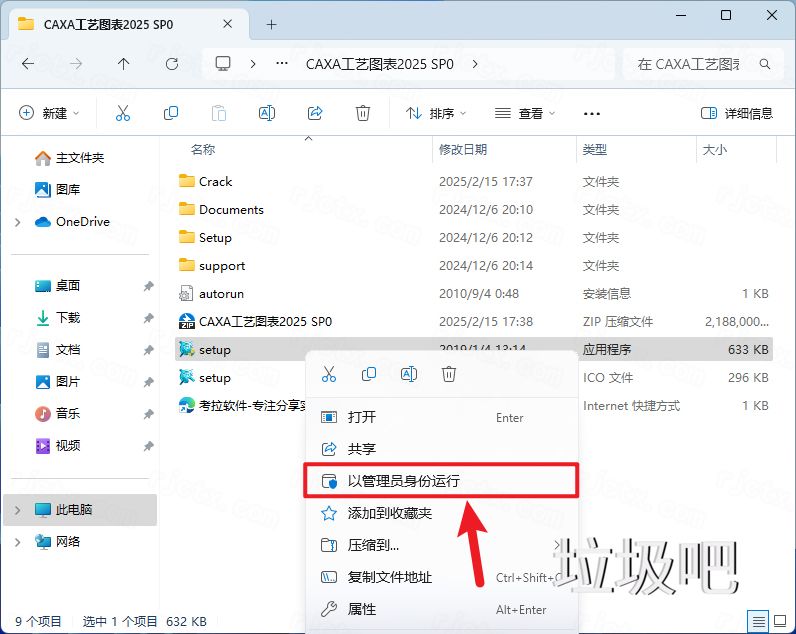Go back with the left arrow

click(28, 64)
